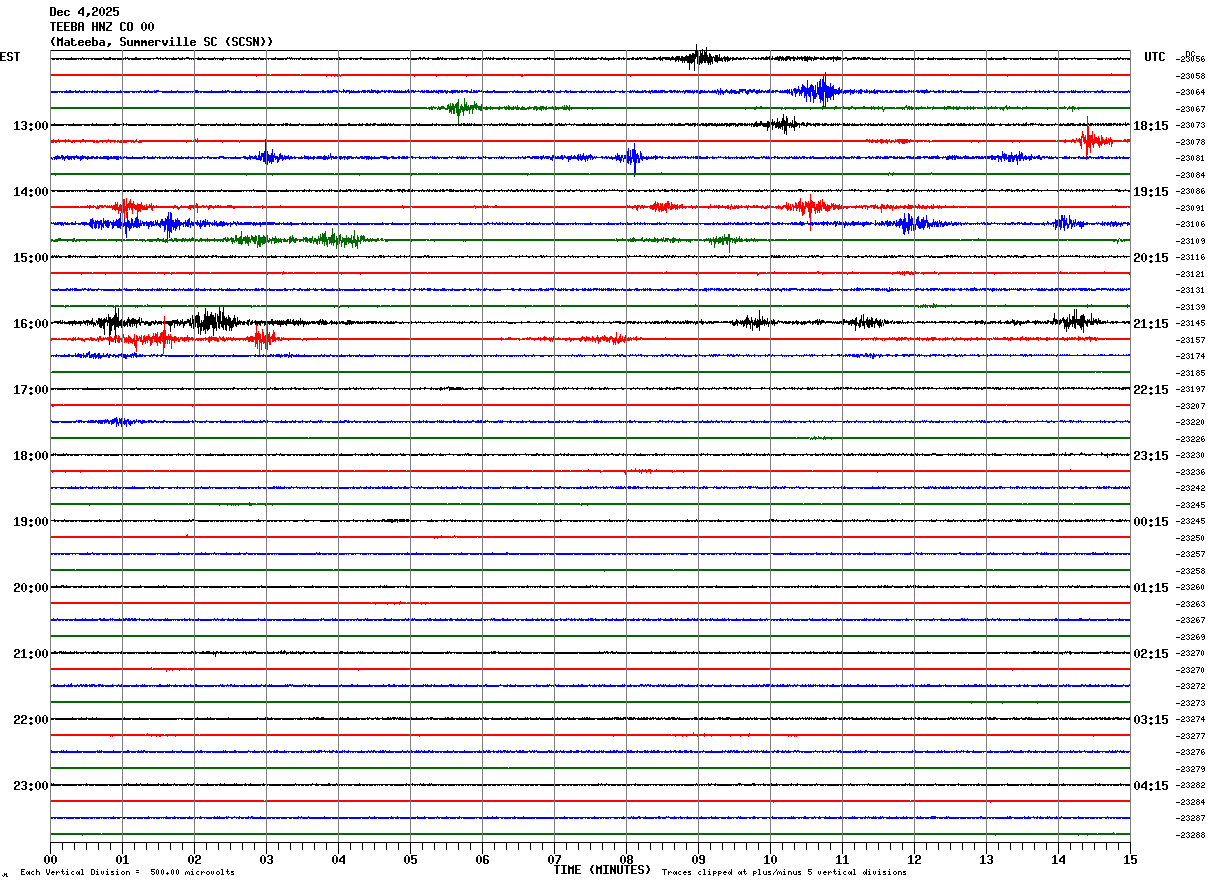Click the Each Vertical Division 500.00 microvolts note
1210x886 pixels.
127,873
